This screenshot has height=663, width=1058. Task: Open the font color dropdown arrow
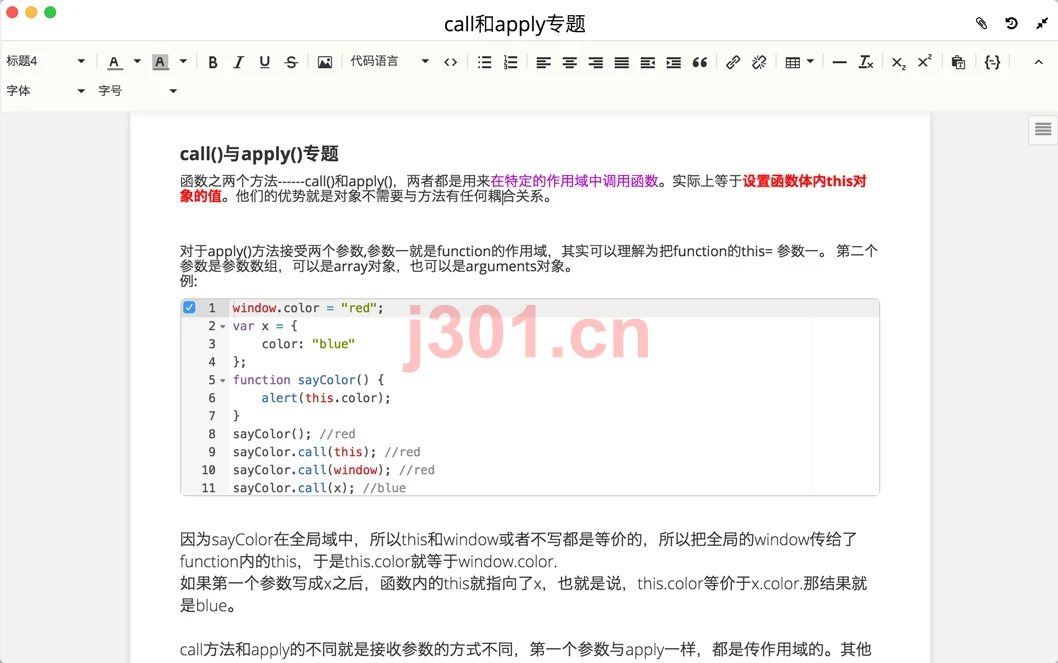[137, 61]
